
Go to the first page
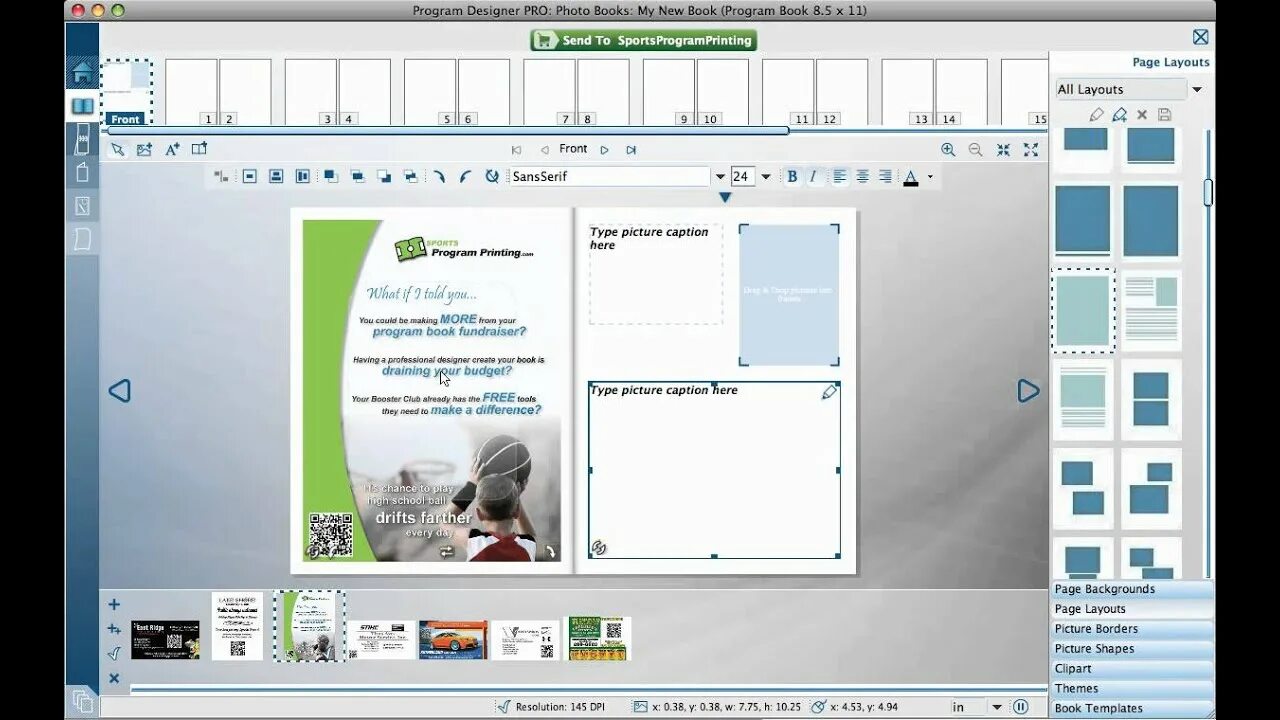516,150
